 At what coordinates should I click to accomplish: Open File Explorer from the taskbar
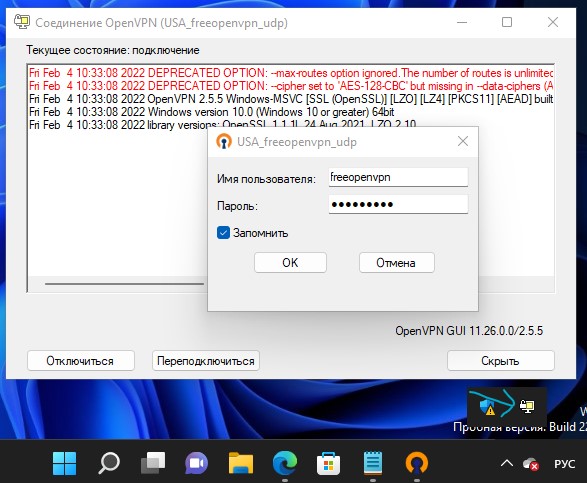click(x=240, y=463)
